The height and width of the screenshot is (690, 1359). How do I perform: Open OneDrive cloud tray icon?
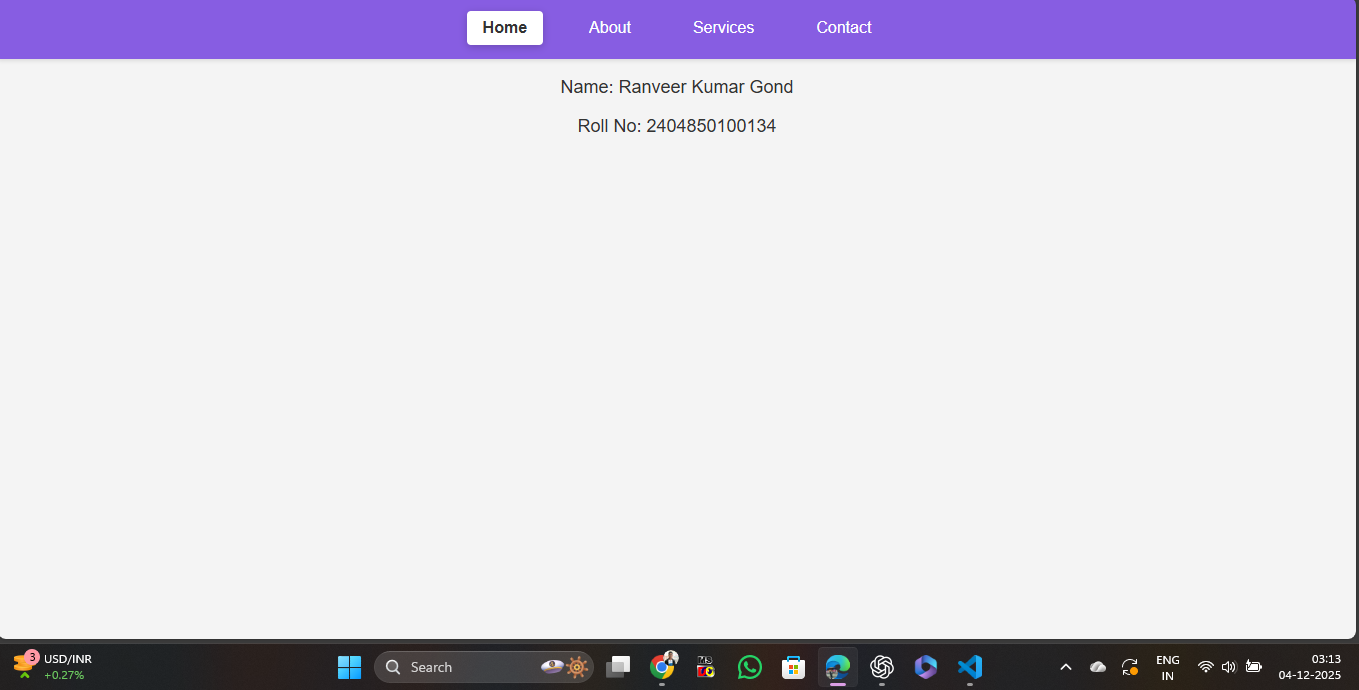1097,667
